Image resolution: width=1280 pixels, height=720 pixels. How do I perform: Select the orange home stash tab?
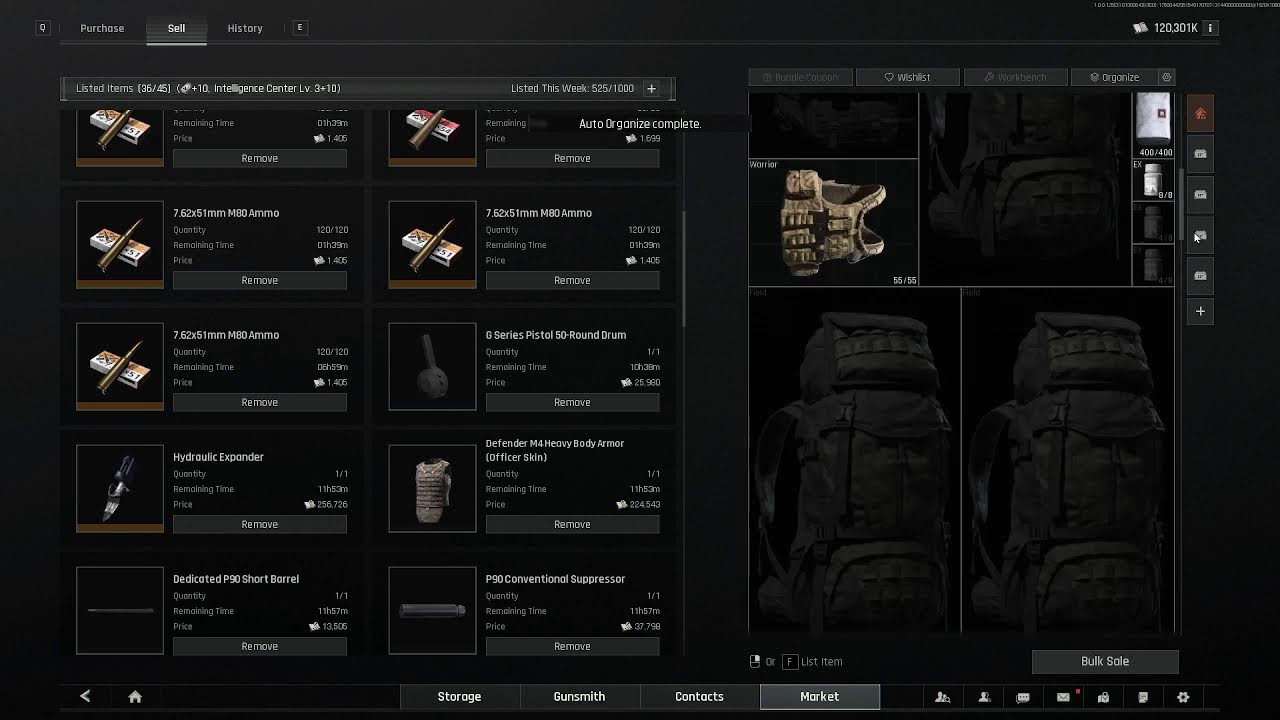pos(1200,113)
